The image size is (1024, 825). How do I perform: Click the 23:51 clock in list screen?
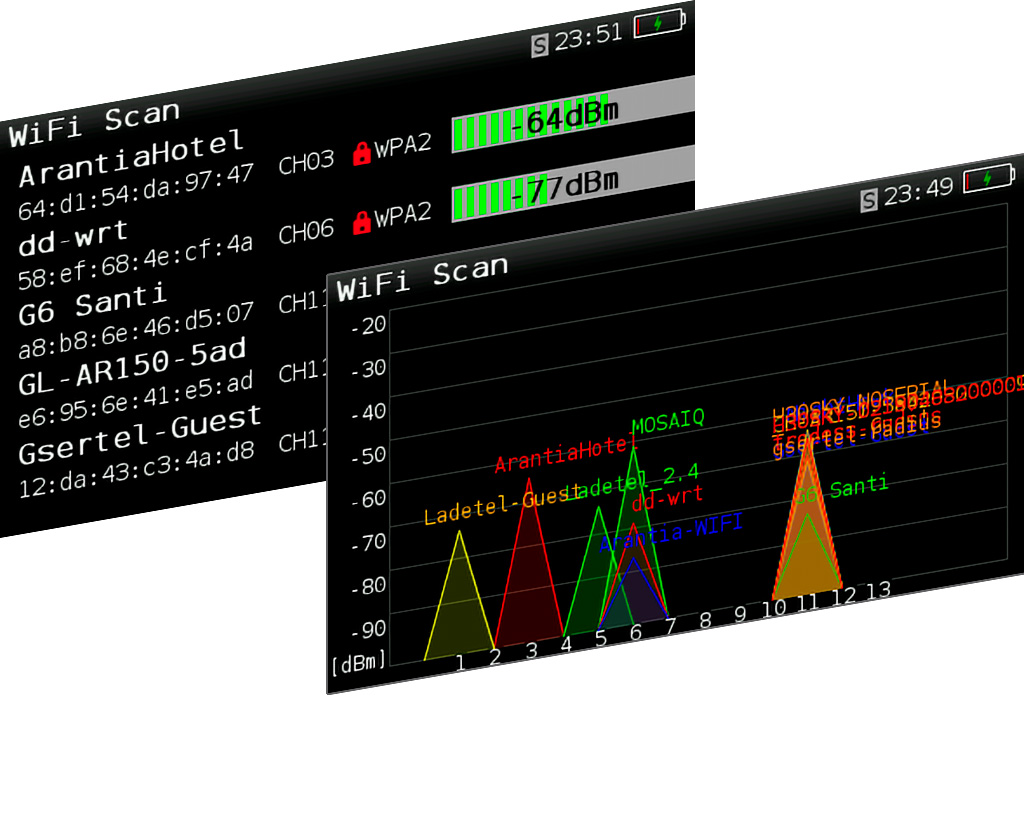(x=588, y=37)
